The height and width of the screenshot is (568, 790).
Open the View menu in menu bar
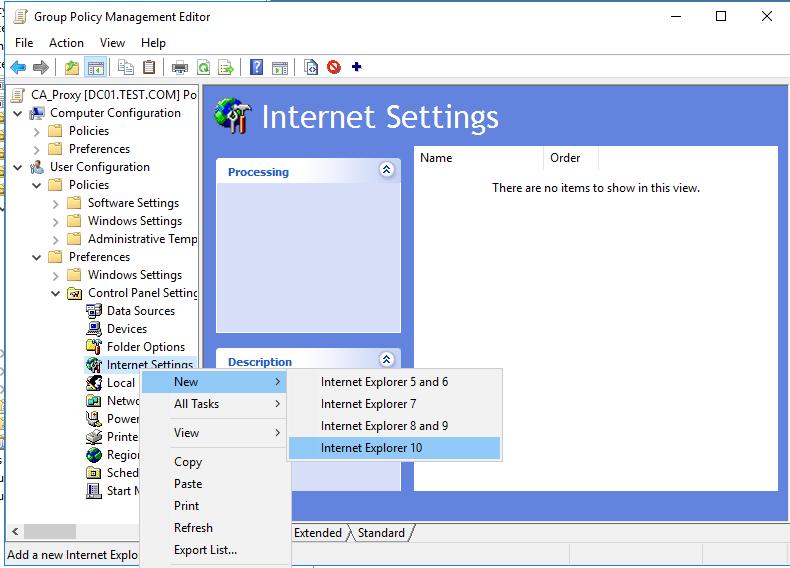[112, 43]
